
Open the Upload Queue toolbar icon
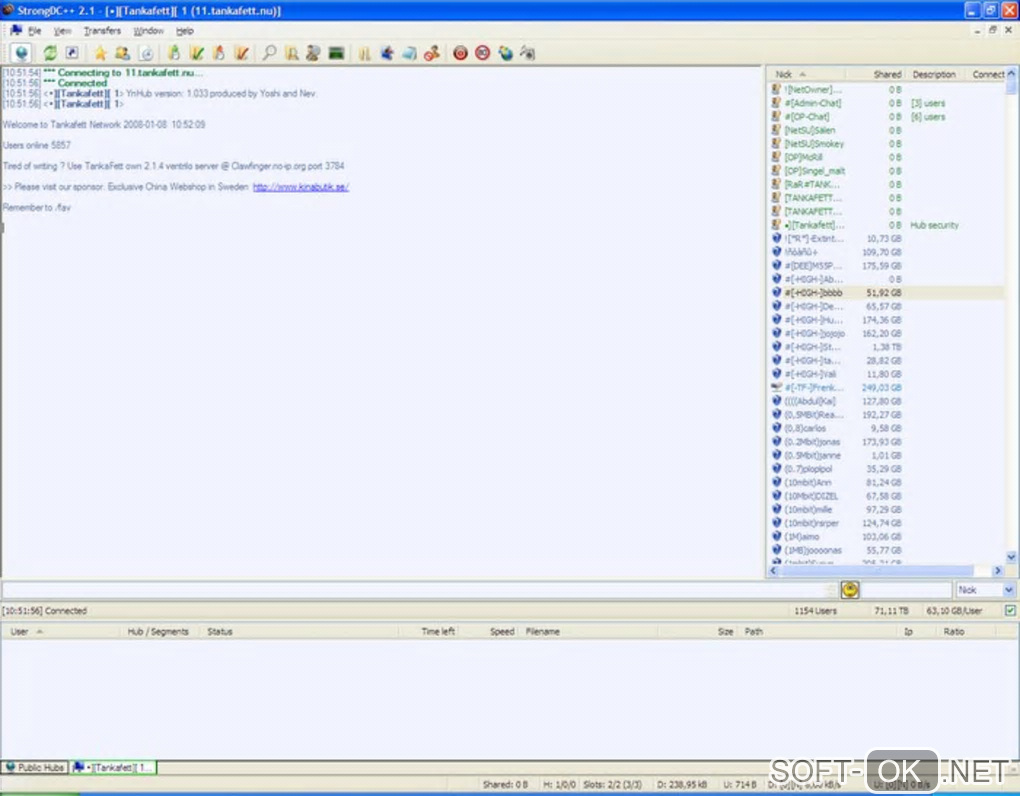pyautogui.click(x=219, y=53)
